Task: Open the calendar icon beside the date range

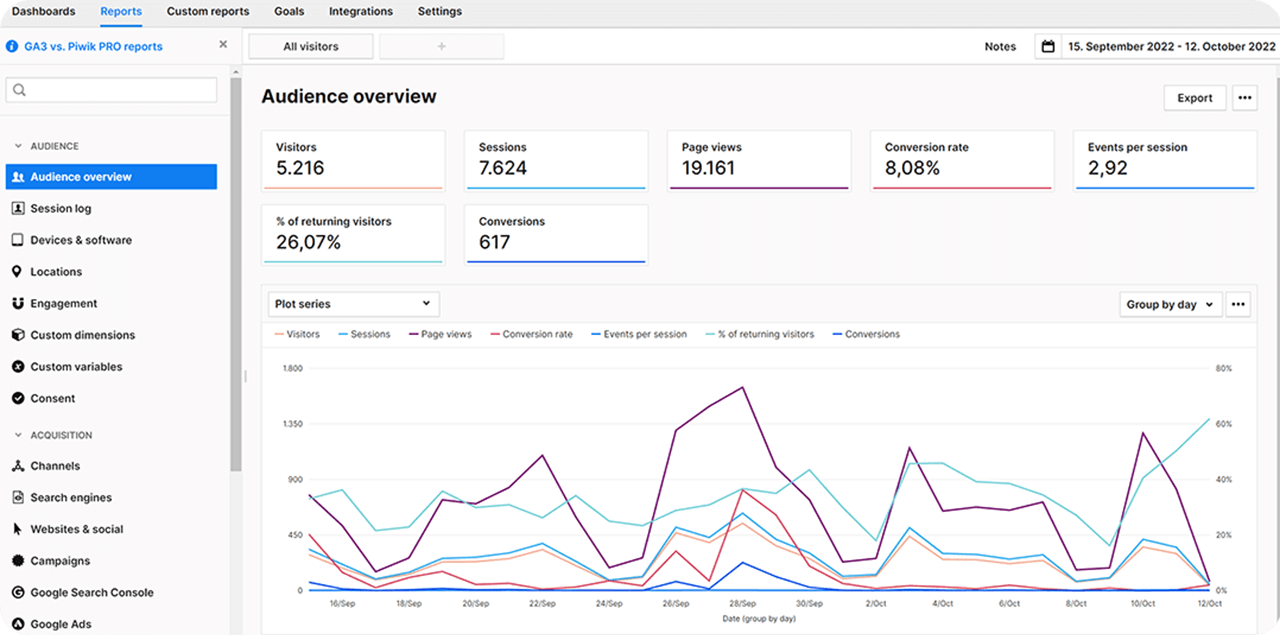Action: [x=1047, y=45]
